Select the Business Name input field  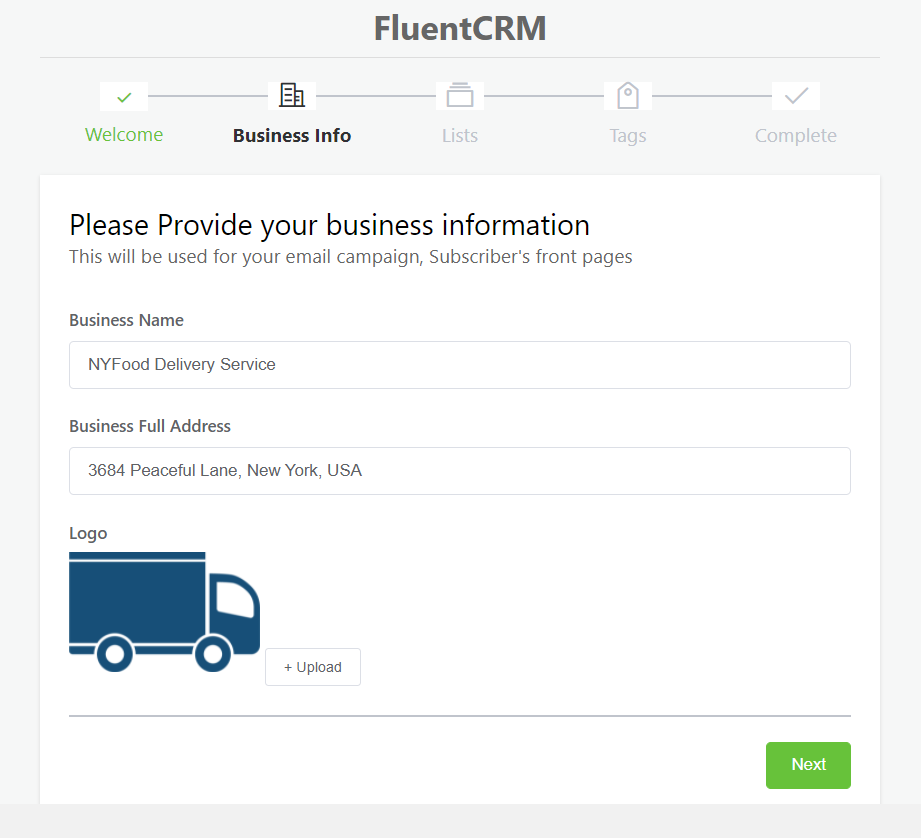point(459,365)
